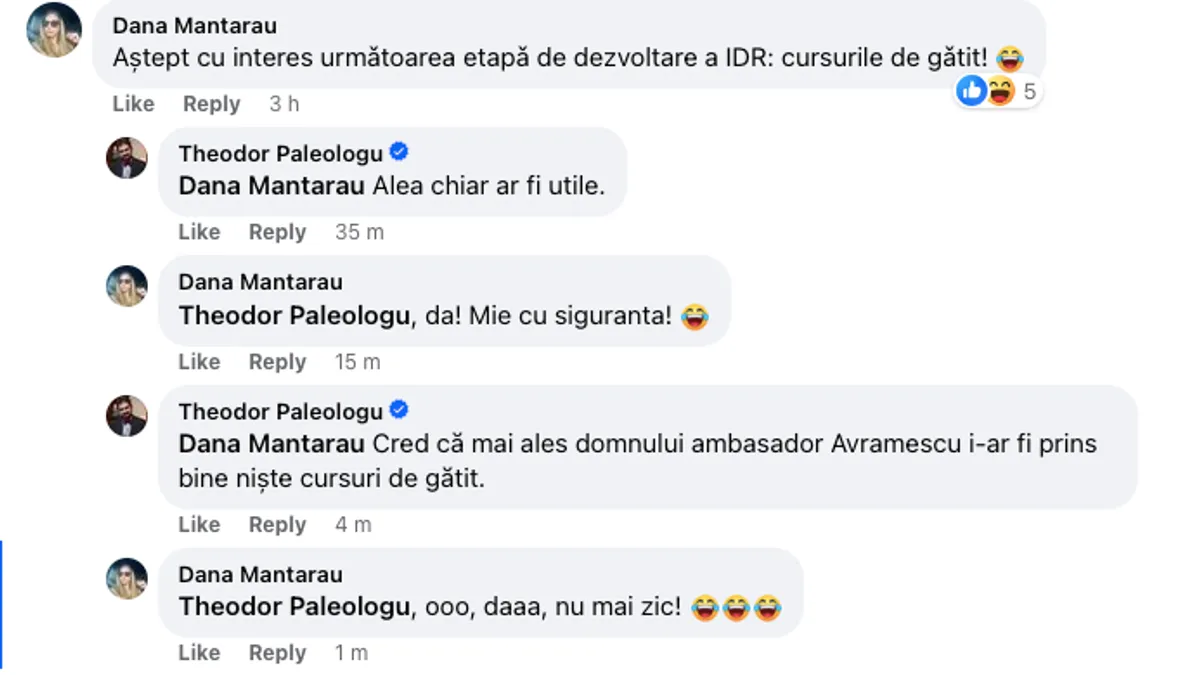The height and width of the screenshot is (675, 1200).
Task: Click Theodor Paleologu's avatar on the "Alea chiar" reply
Action: pyautogui.click(x=127, y=158)
